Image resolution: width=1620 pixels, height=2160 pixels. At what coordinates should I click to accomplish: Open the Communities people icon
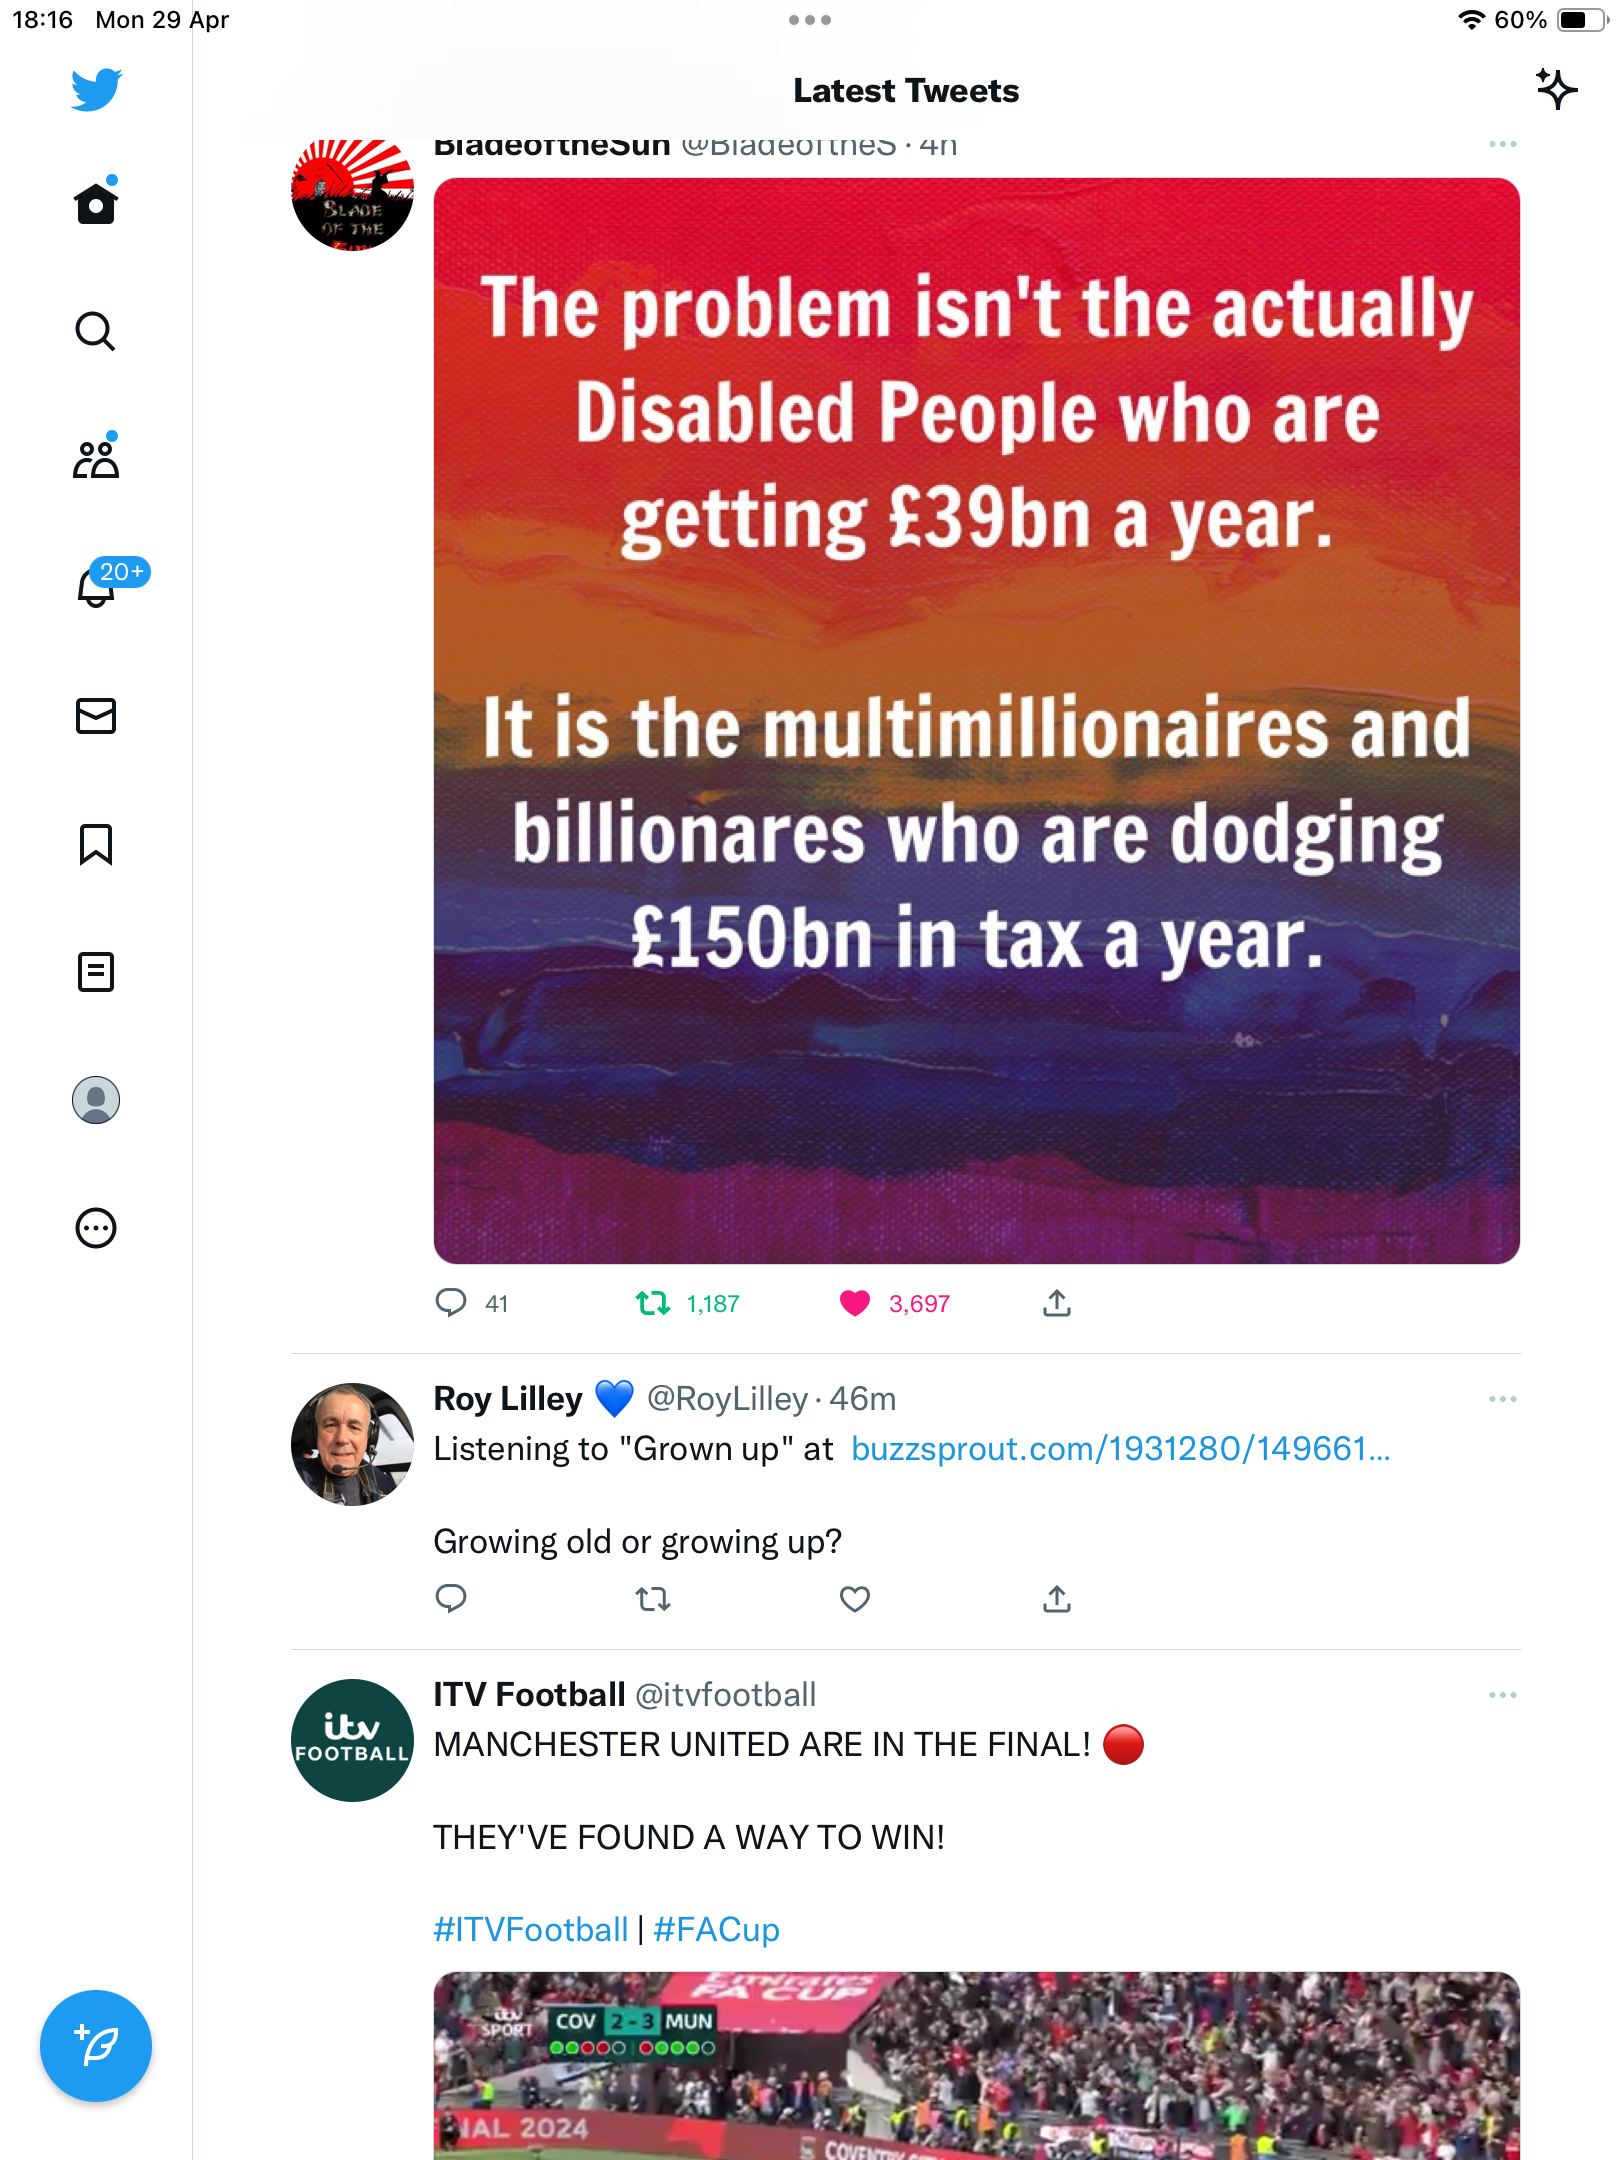click(96, 459)
